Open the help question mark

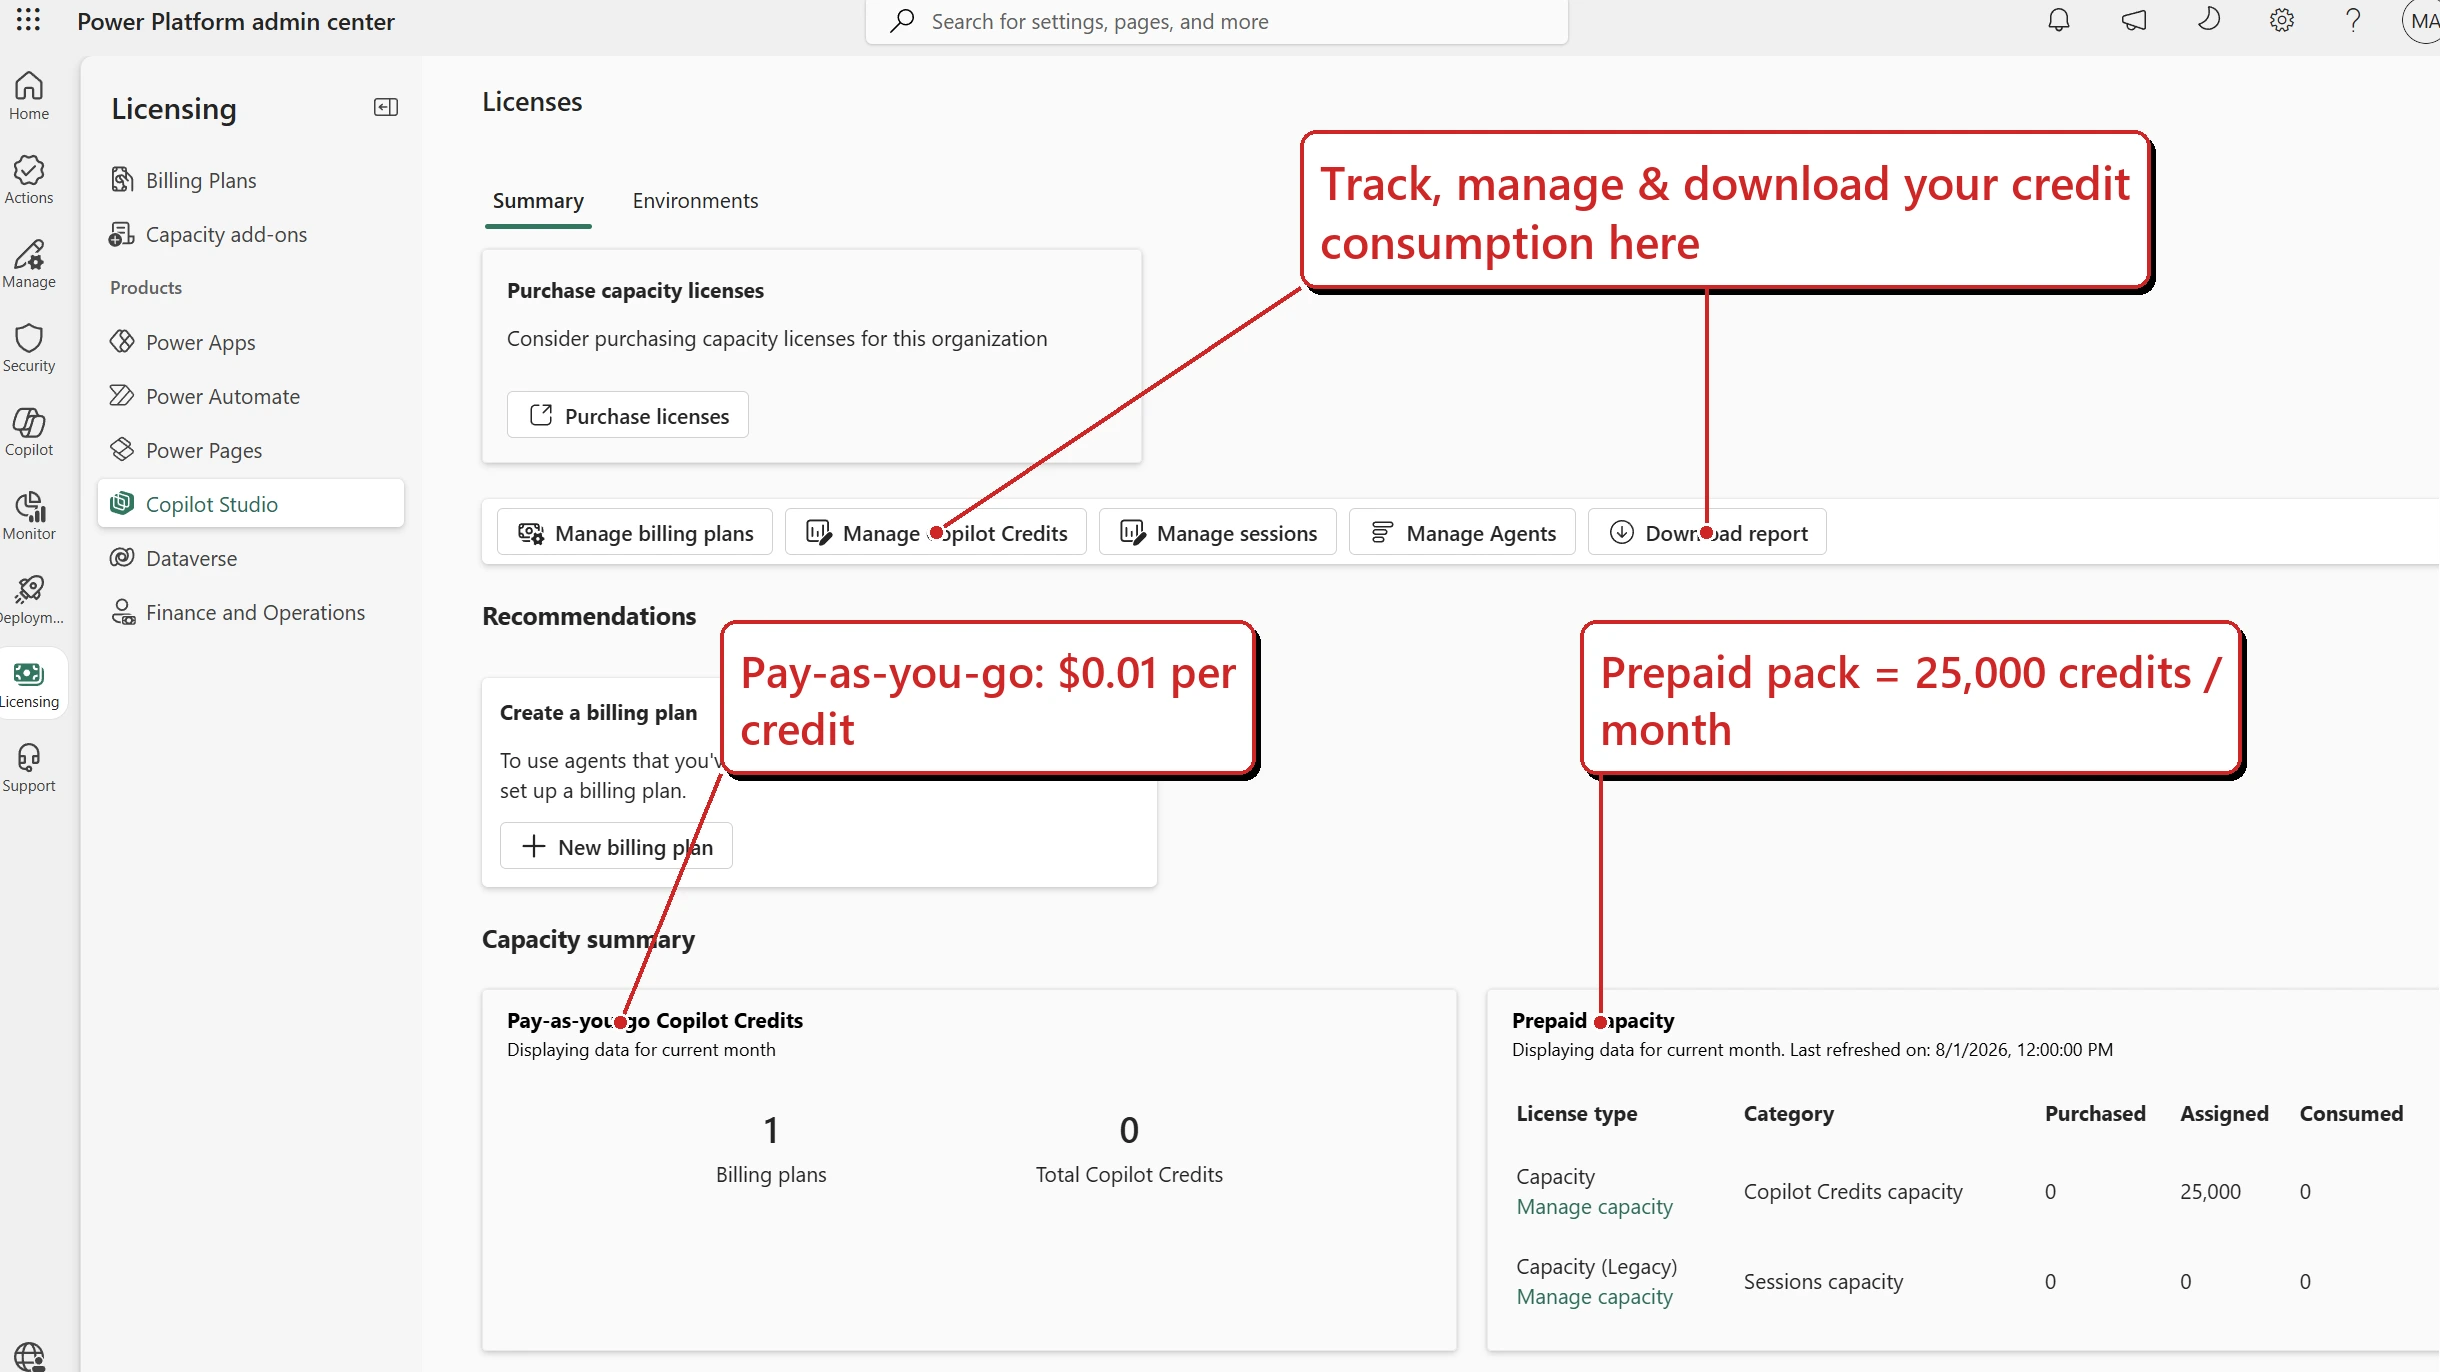tap(2354, 20)
